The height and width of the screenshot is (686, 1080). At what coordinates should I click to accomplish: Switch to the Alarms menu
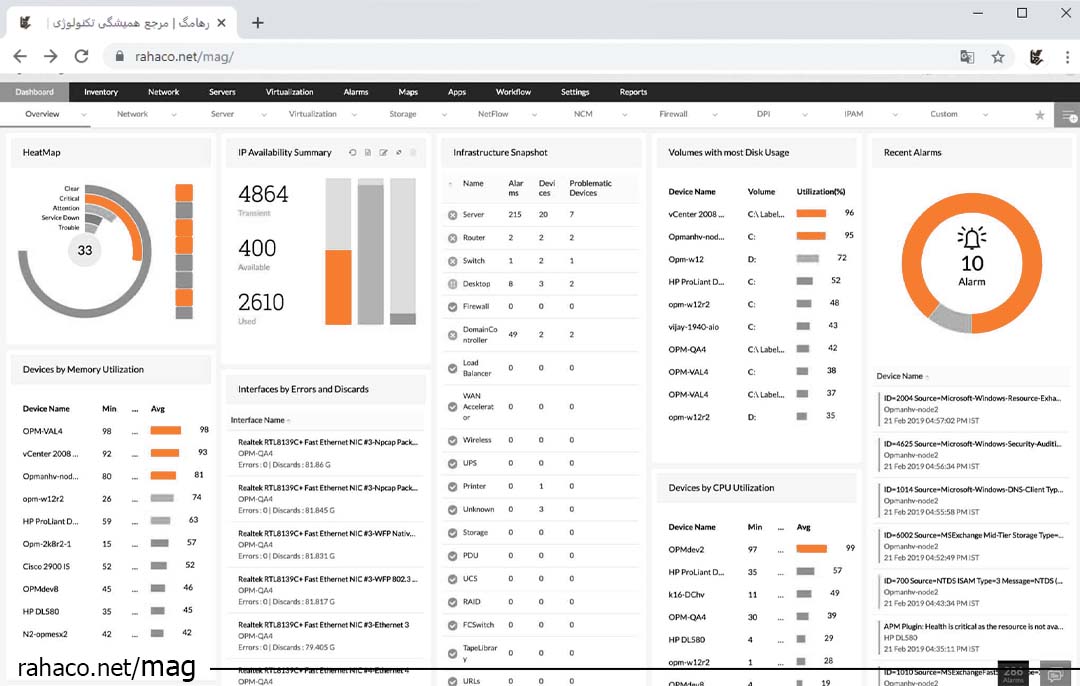click(x=356, y=92)
